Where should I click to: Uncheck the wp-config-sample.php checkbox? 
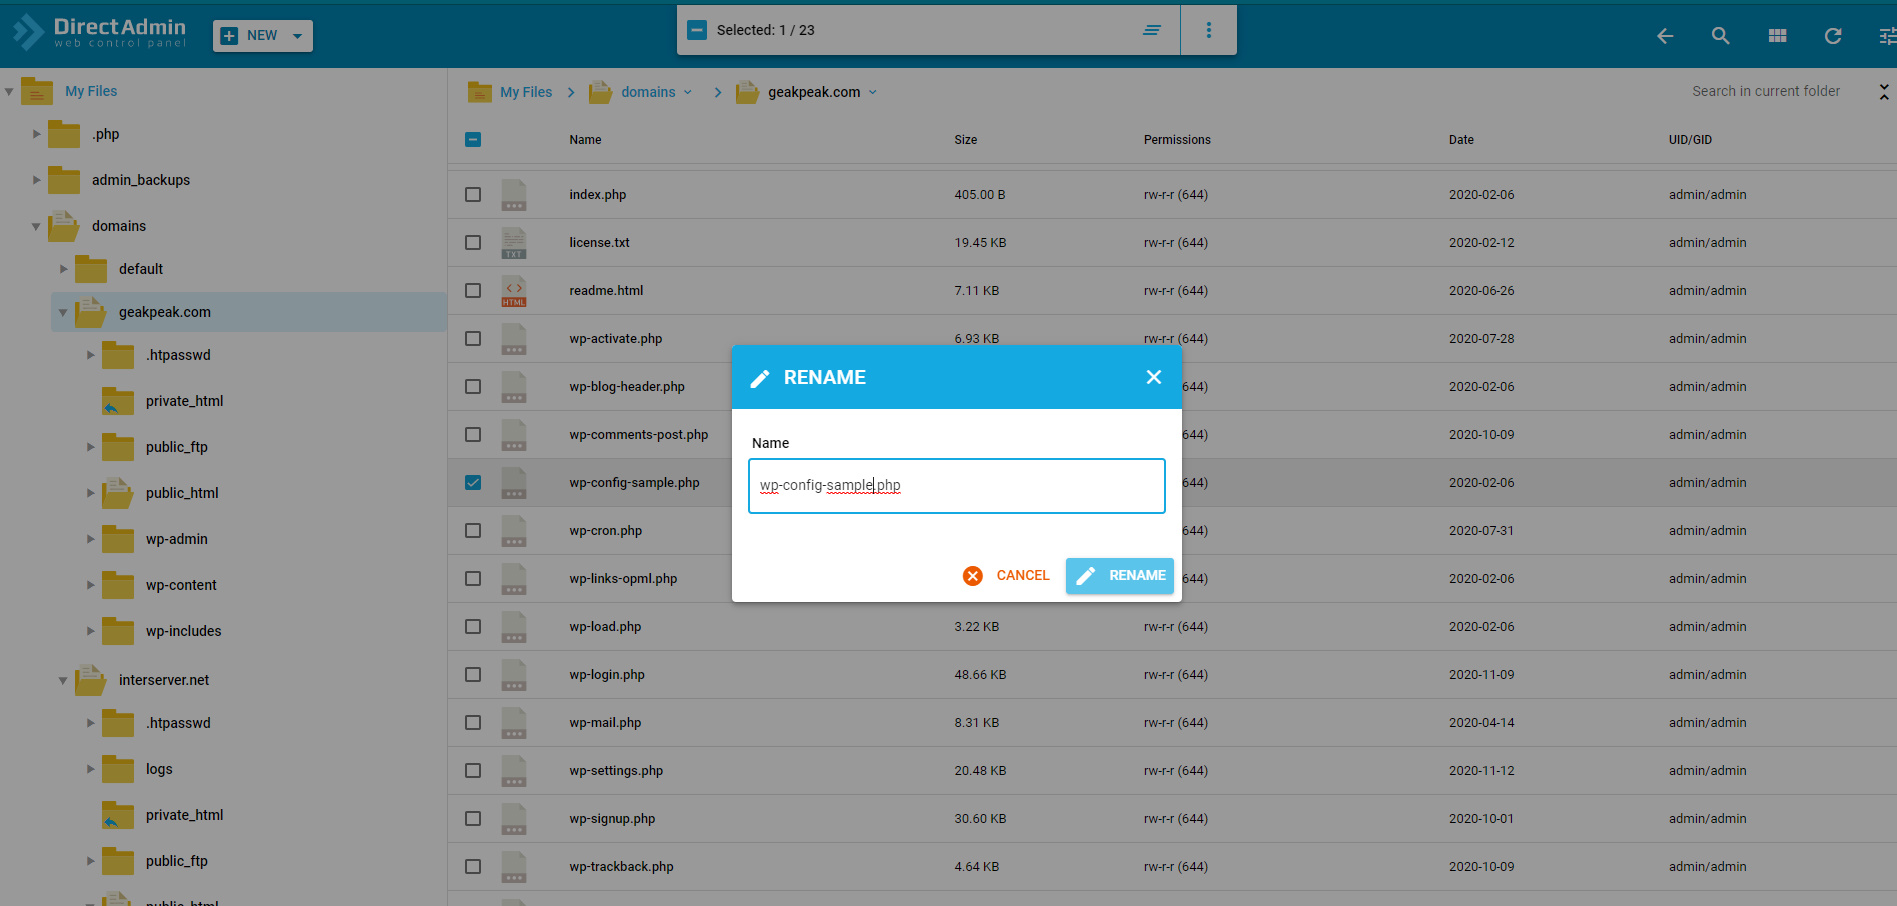pyautogui.click(x=473, y=483)
